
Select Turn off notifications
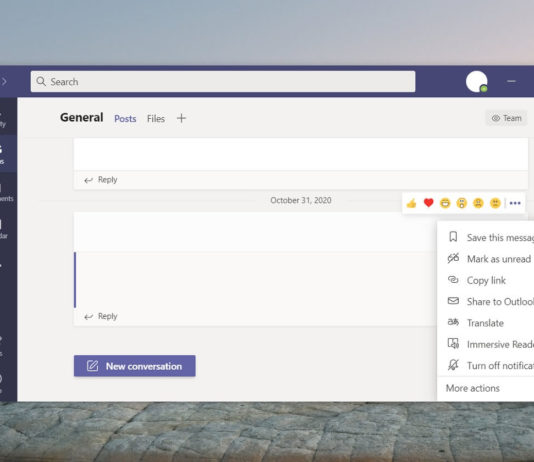tap(486, 366)
